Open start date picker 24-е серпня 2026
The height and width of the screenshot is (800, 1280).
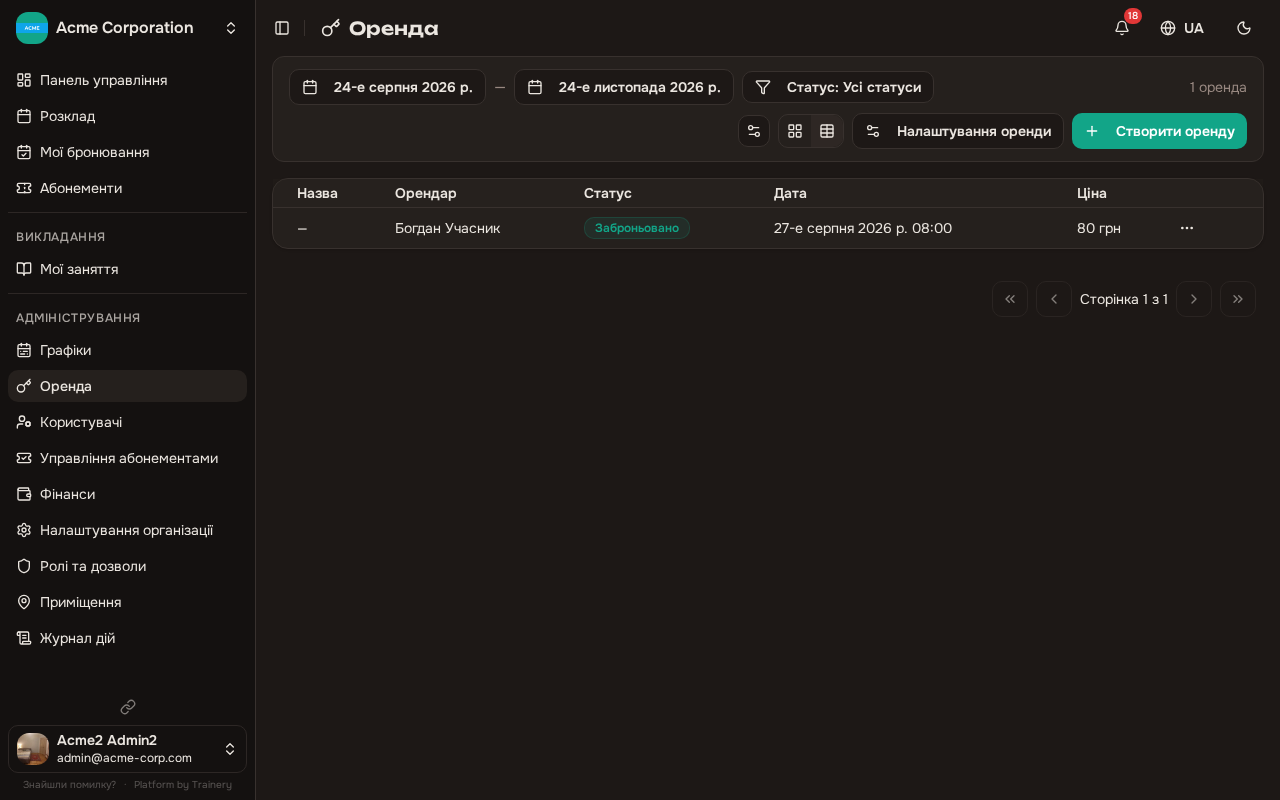click(x=387, y=87)
